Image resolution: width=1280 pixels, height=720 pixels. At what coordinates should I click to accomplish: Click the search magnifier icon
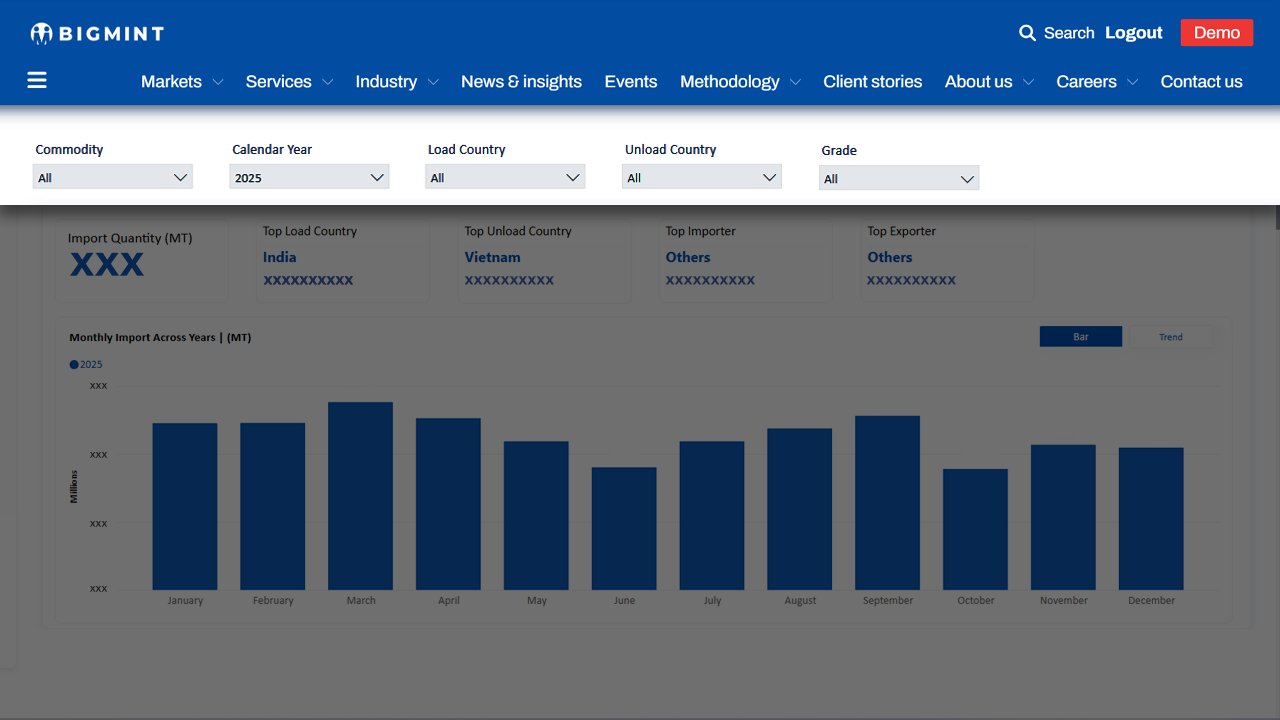point(1027,33)
